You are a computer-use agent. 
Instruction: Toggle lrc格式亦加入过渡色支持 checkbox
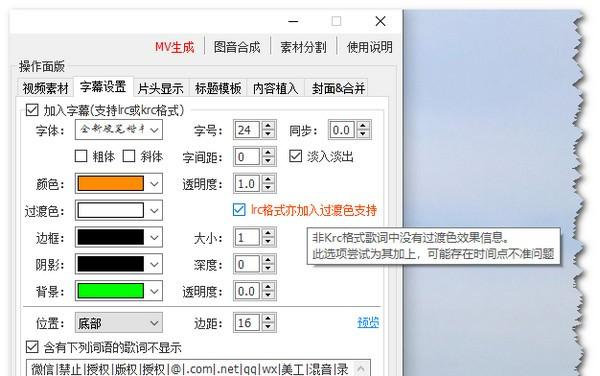(239, 210)
